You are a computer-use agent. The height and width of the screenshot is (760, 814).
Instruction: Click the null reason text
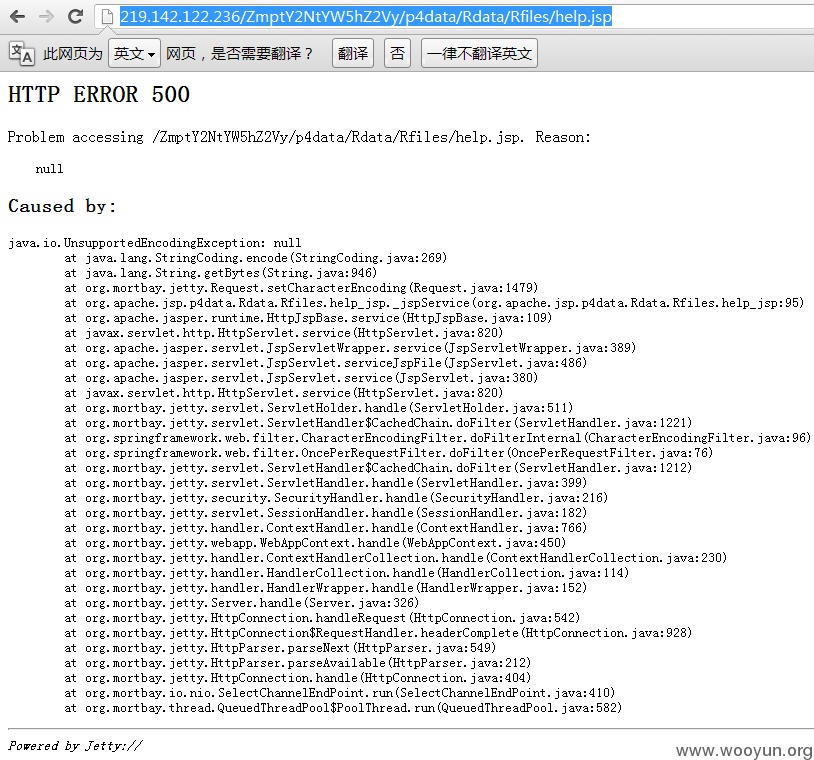click(49, 169)
